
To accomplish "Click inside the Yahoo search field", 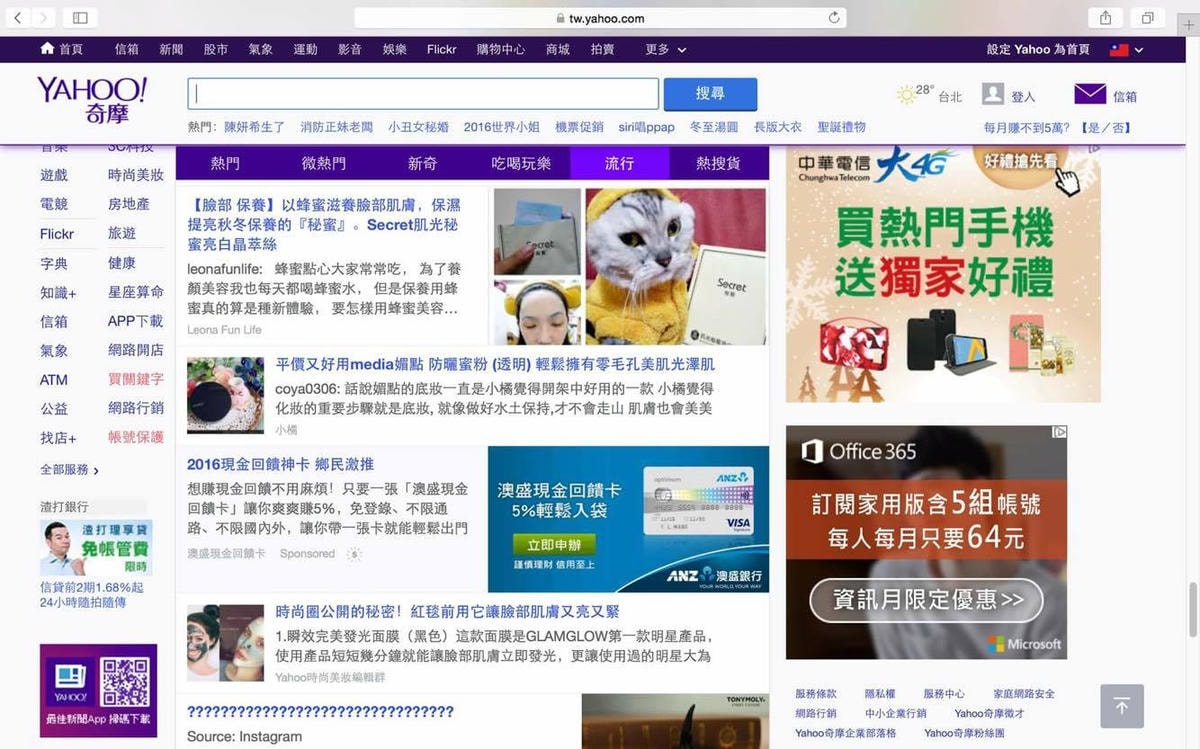I will pyautogui.click(x=423, y=94).
